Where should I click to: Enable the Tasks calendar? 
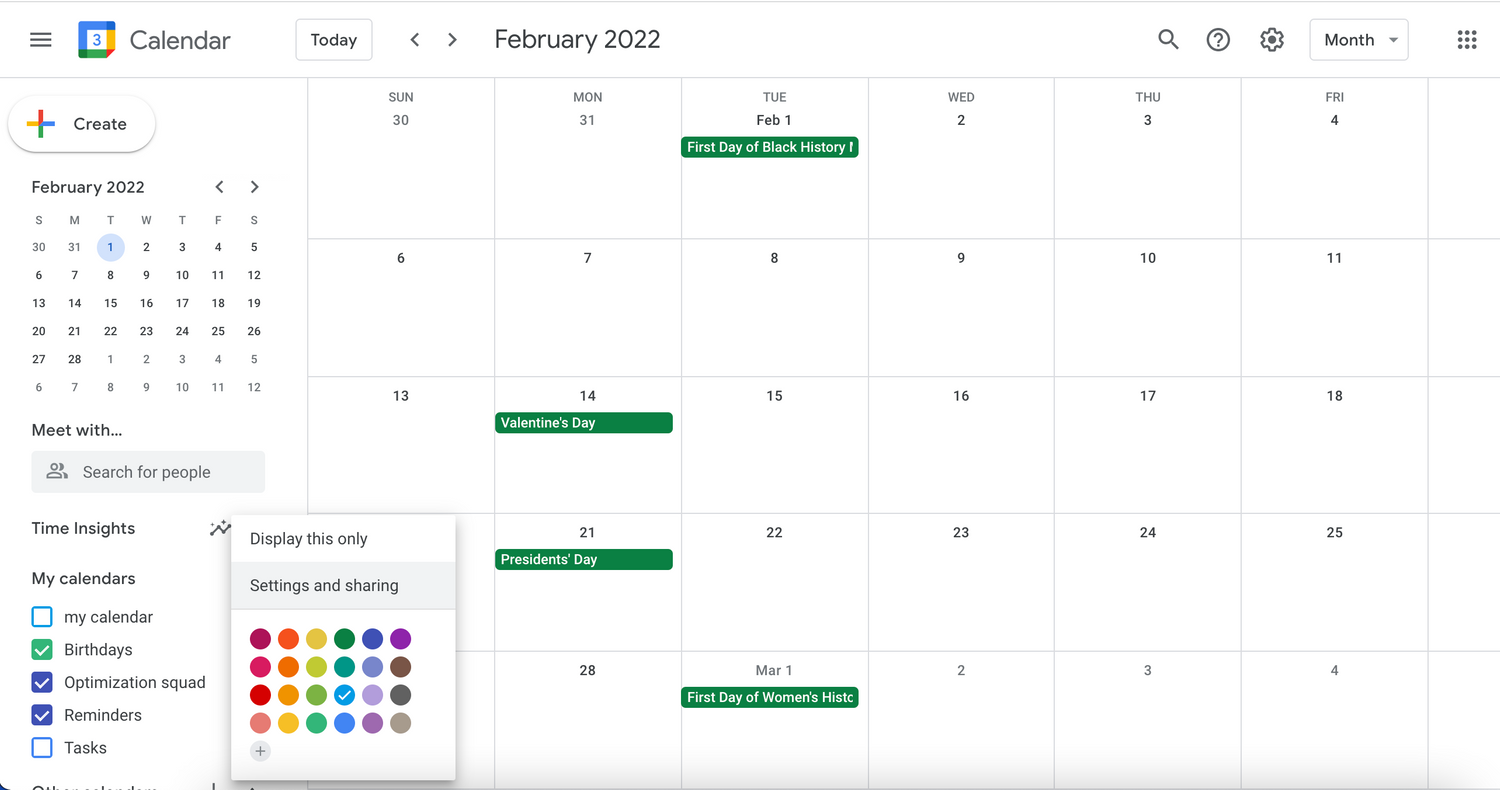[41, 747]
